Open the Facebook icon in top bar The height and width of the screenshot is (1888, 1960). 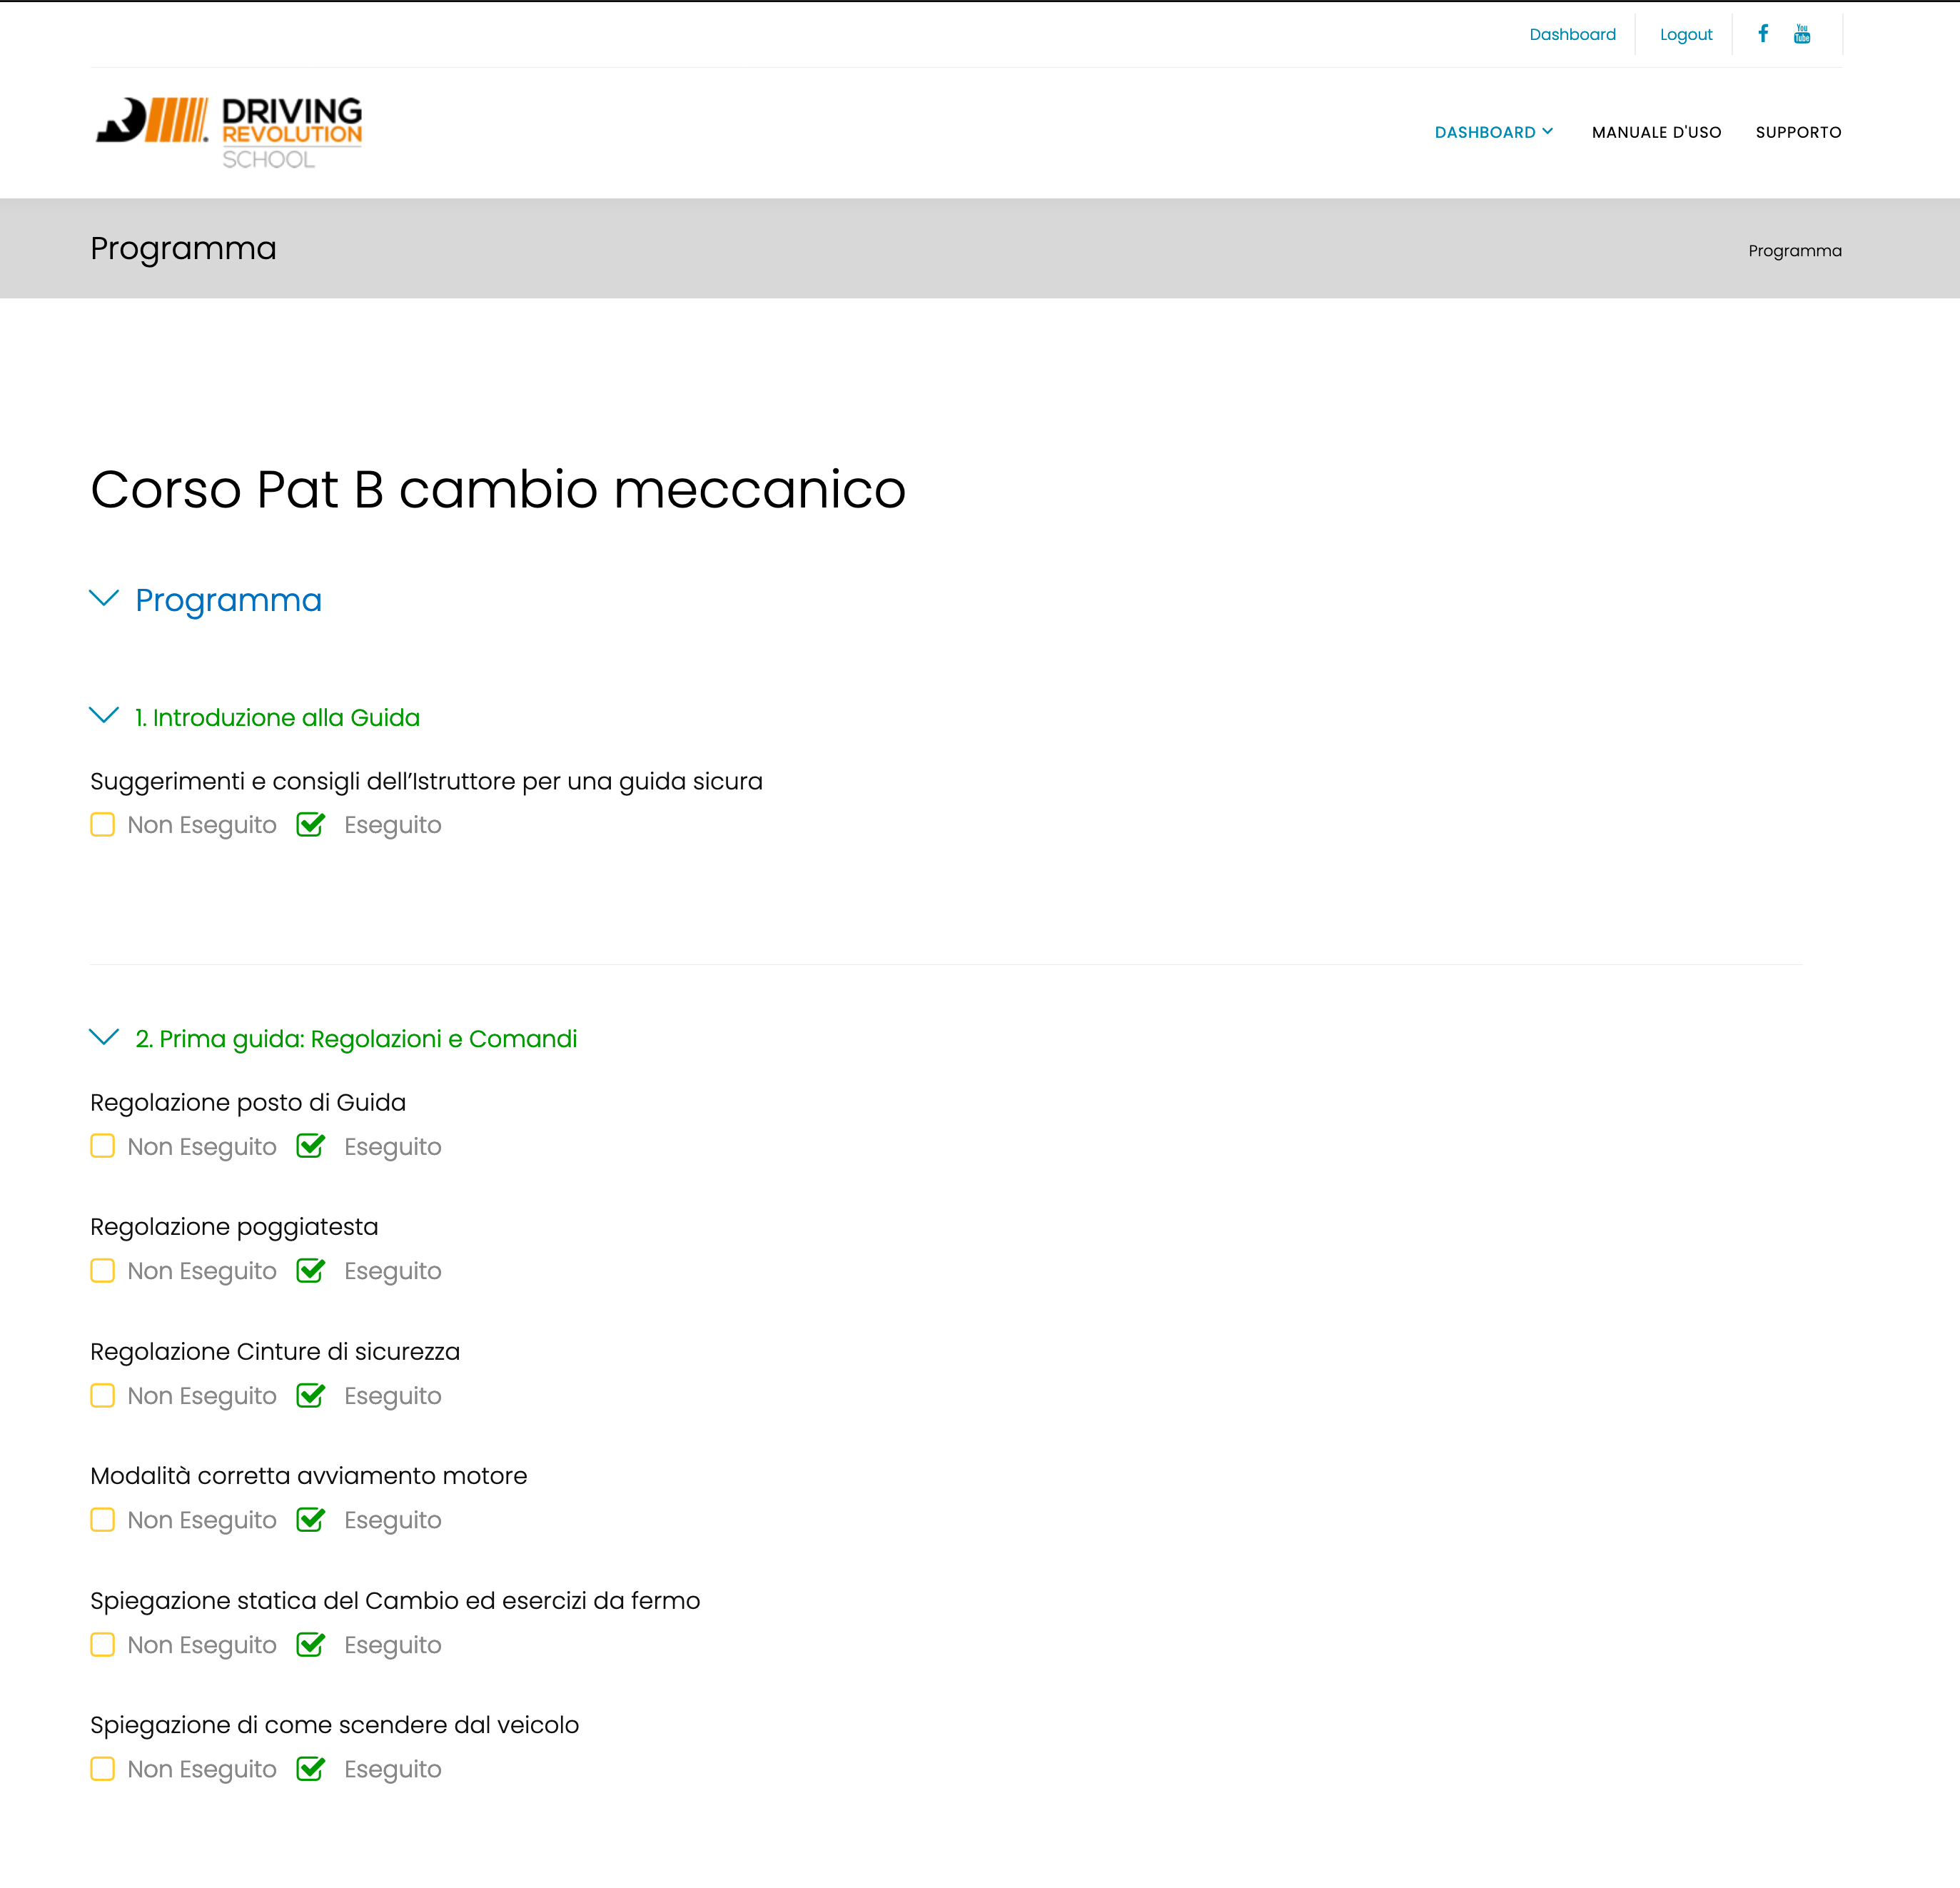pyautogui.click(x=1763, y=34)
